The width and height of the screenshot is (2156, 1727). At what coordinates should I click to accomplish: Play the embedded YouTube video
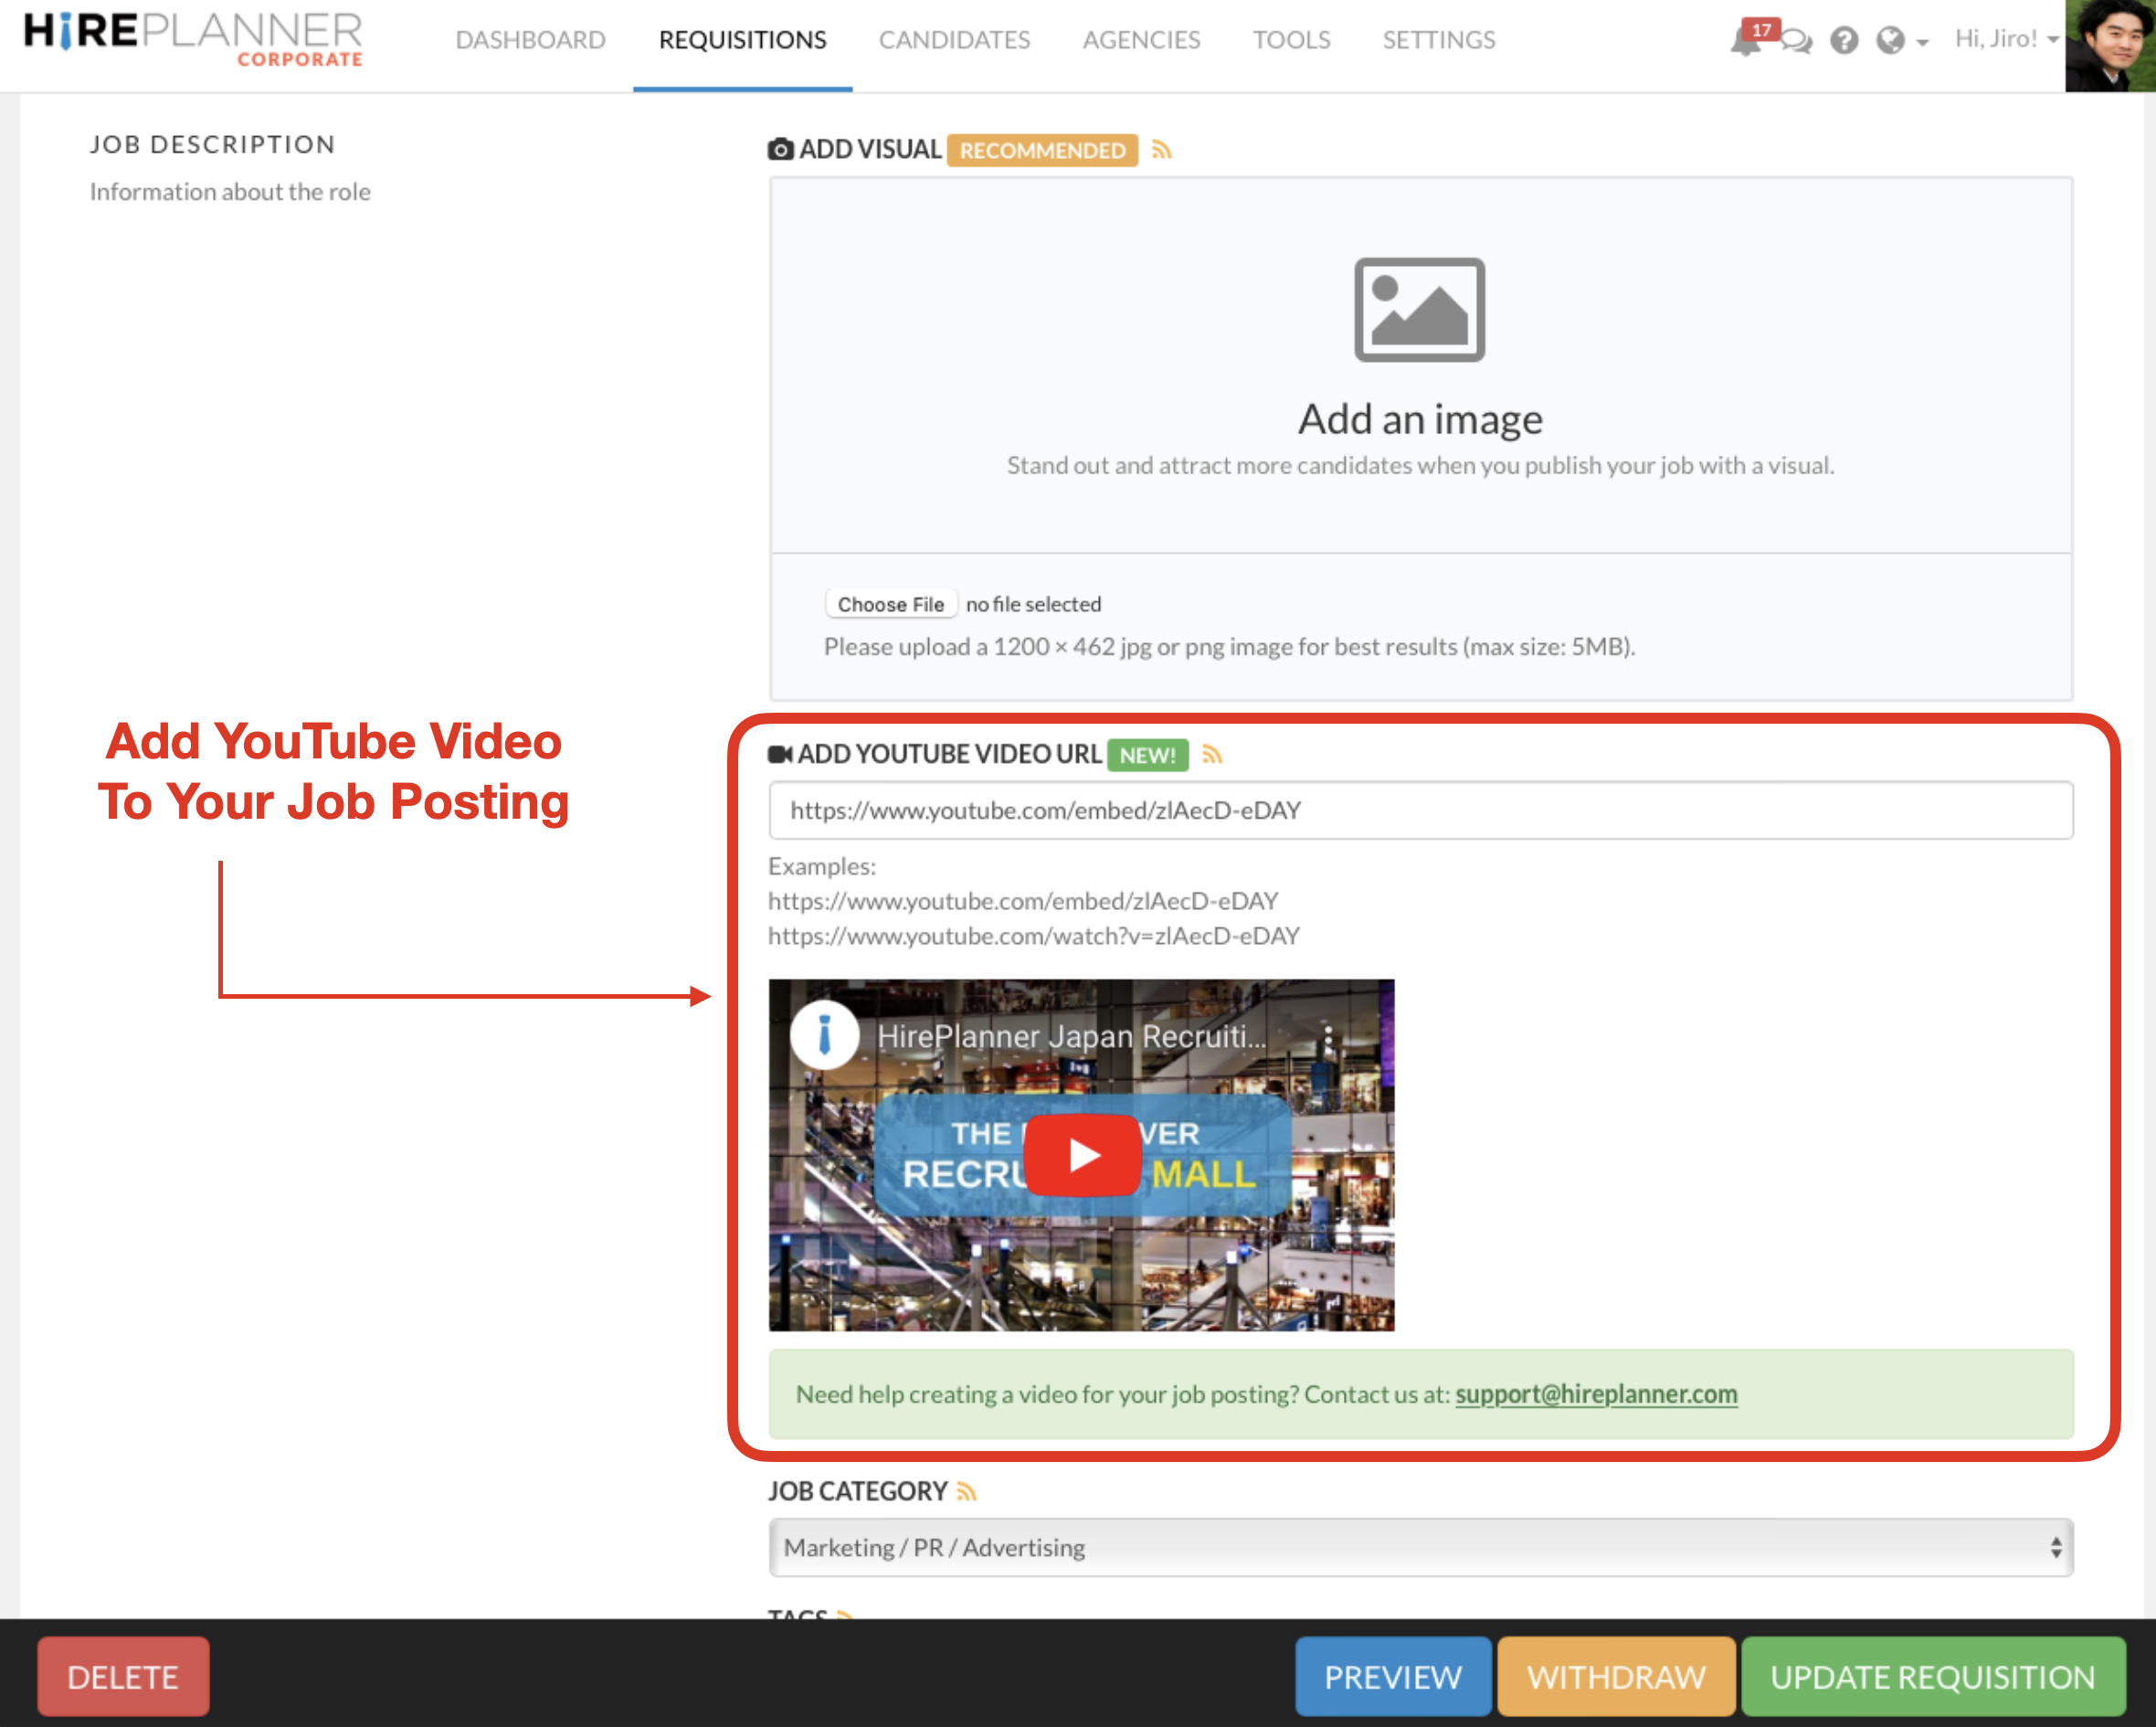click(1082, 1155)
